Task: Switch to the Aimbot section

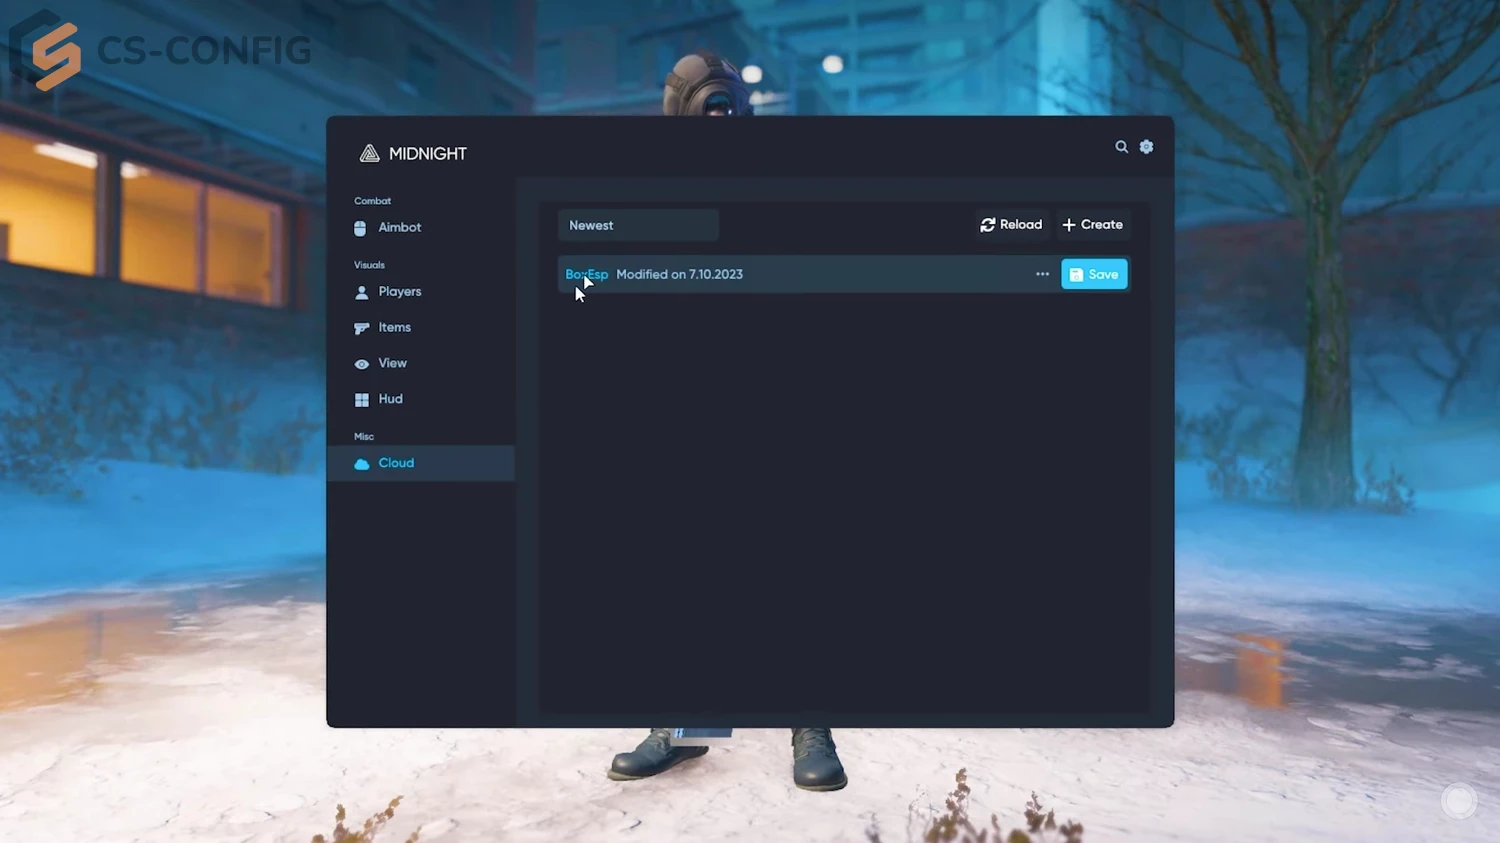Action: pyautogui.click(x=398, y=227)
